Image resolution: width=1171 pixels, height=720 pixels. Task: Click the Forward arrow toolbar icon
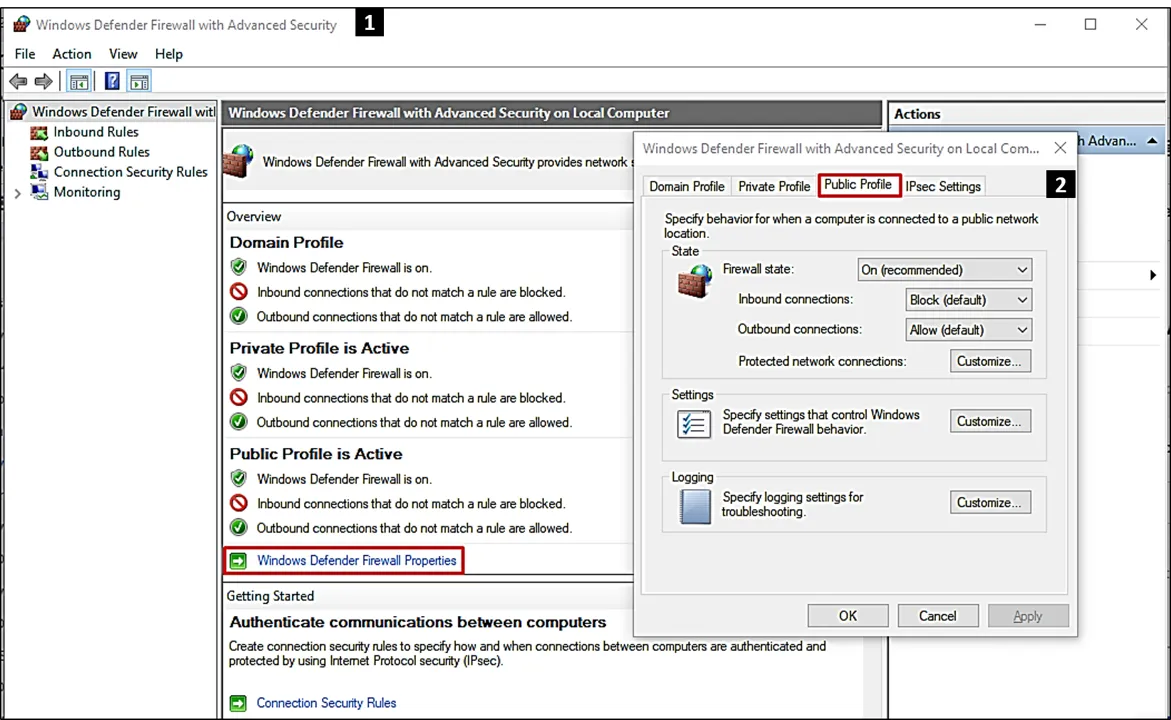point(44,81)
